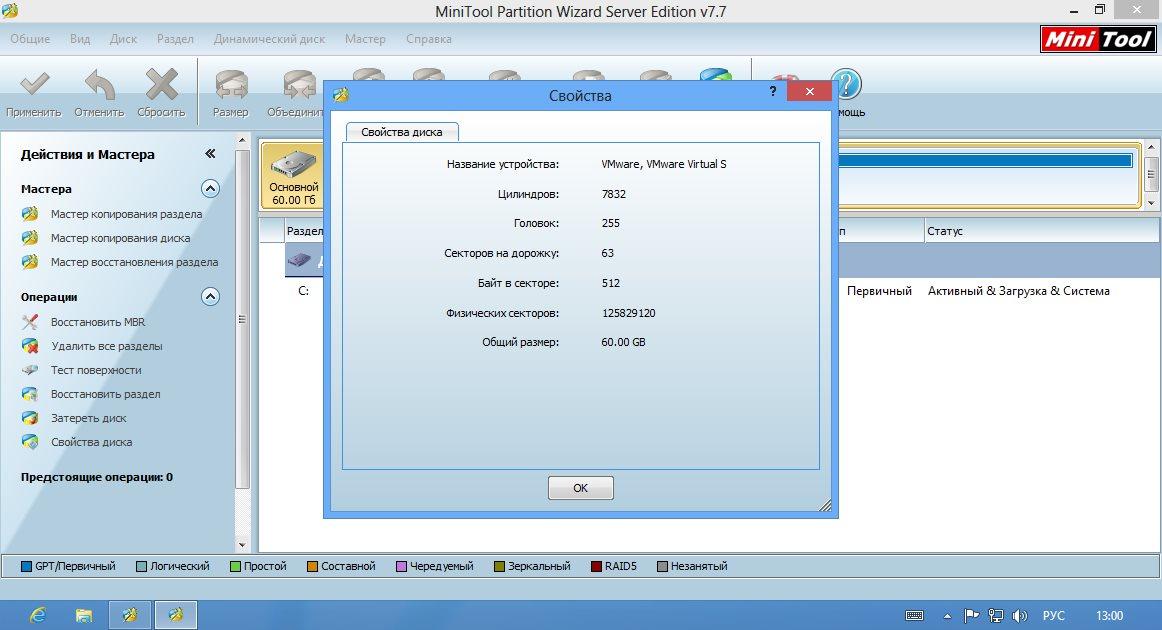Screen dimensions: 1162x630
Task: Click the Тест поверхности icon
Action: (30, 370)
